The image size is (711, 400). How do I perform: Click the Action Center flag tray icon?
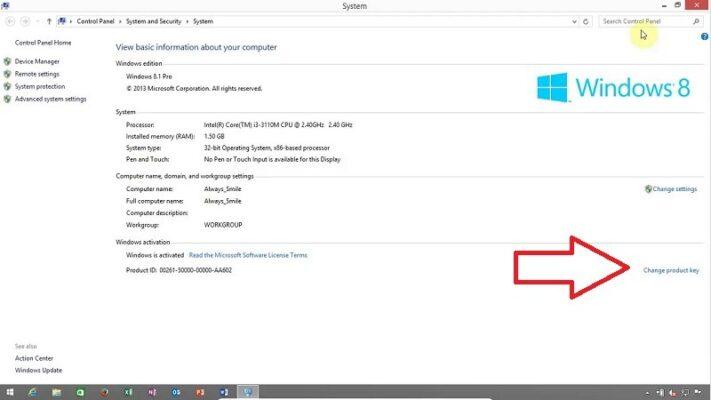click(698, 393)
